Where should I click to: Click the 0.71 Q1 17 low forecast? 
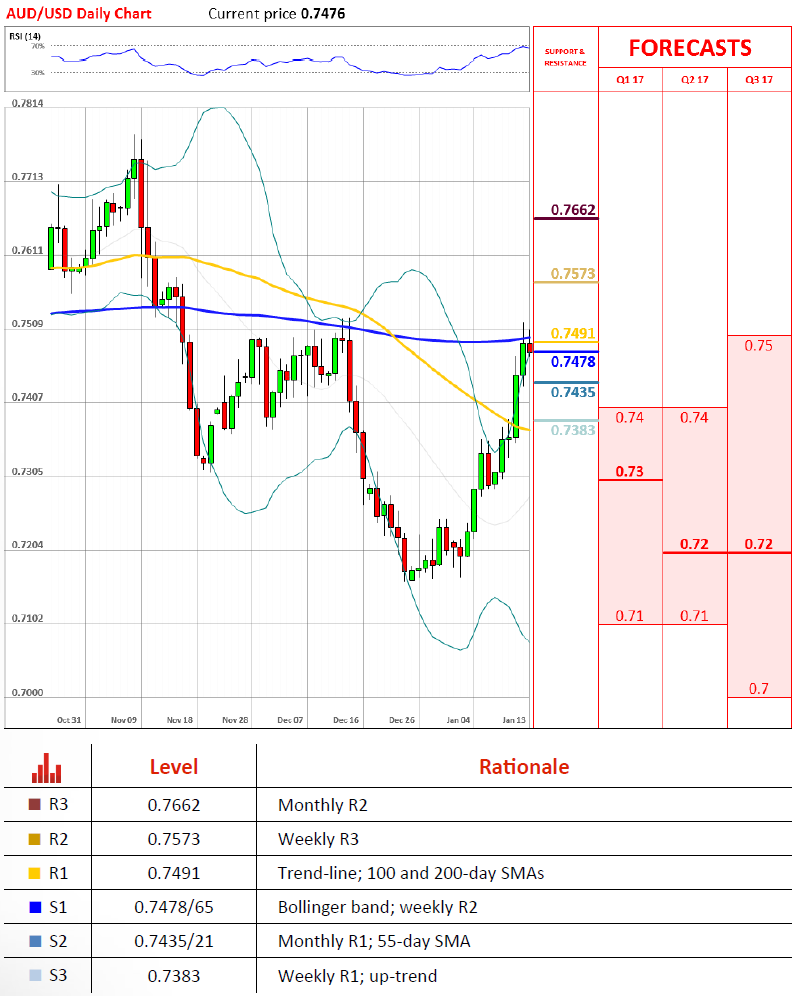tap(630, 616)
